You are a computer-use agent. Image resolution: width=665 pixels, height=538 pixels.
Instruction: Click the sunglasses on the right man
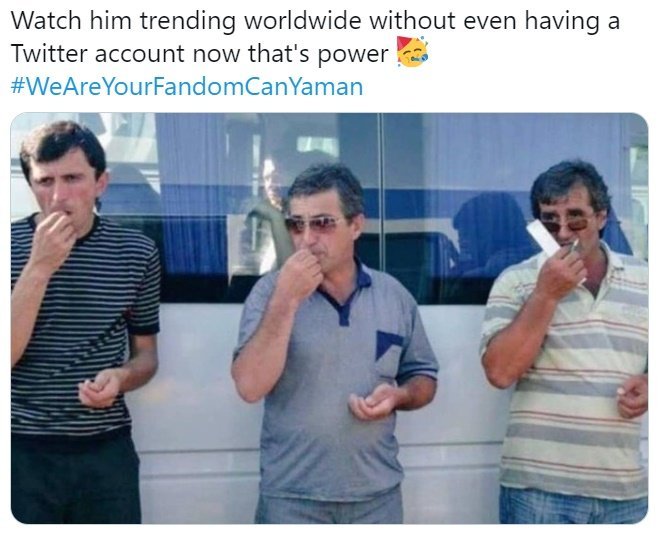[567, 224]
